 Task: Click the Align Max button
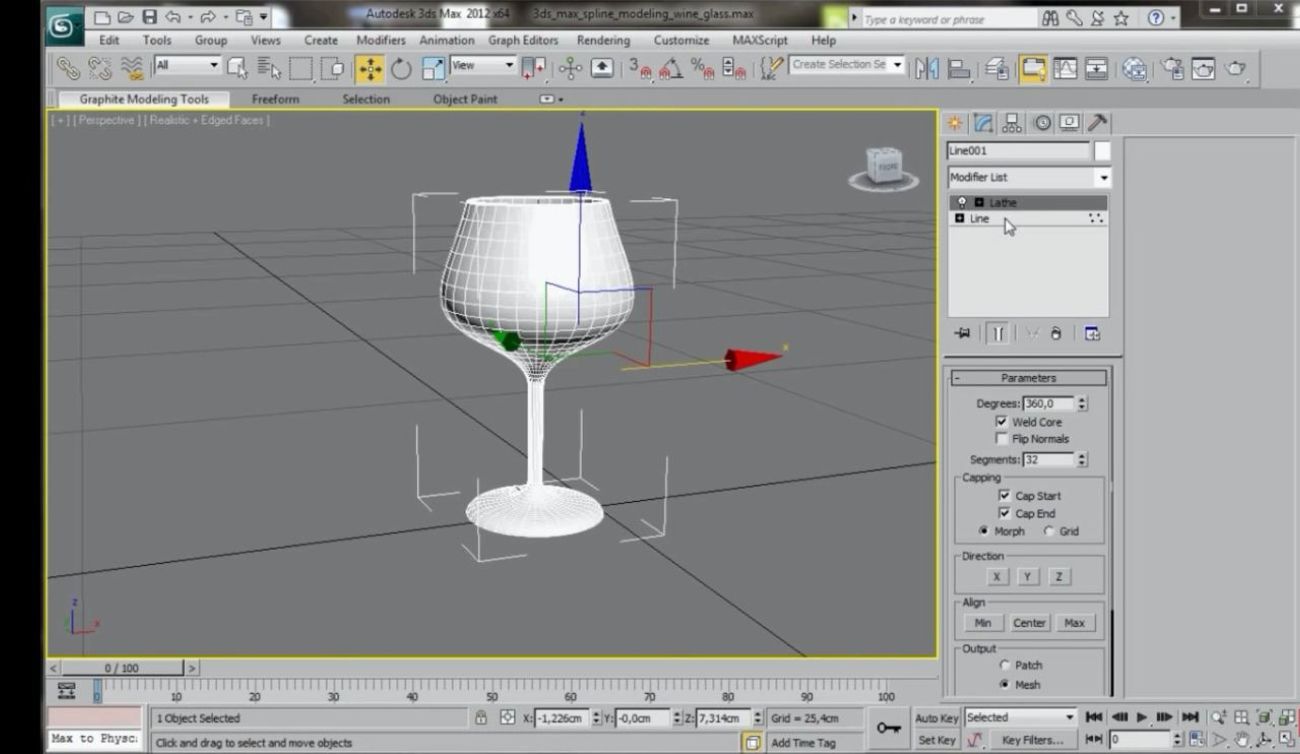[1074, 622]
